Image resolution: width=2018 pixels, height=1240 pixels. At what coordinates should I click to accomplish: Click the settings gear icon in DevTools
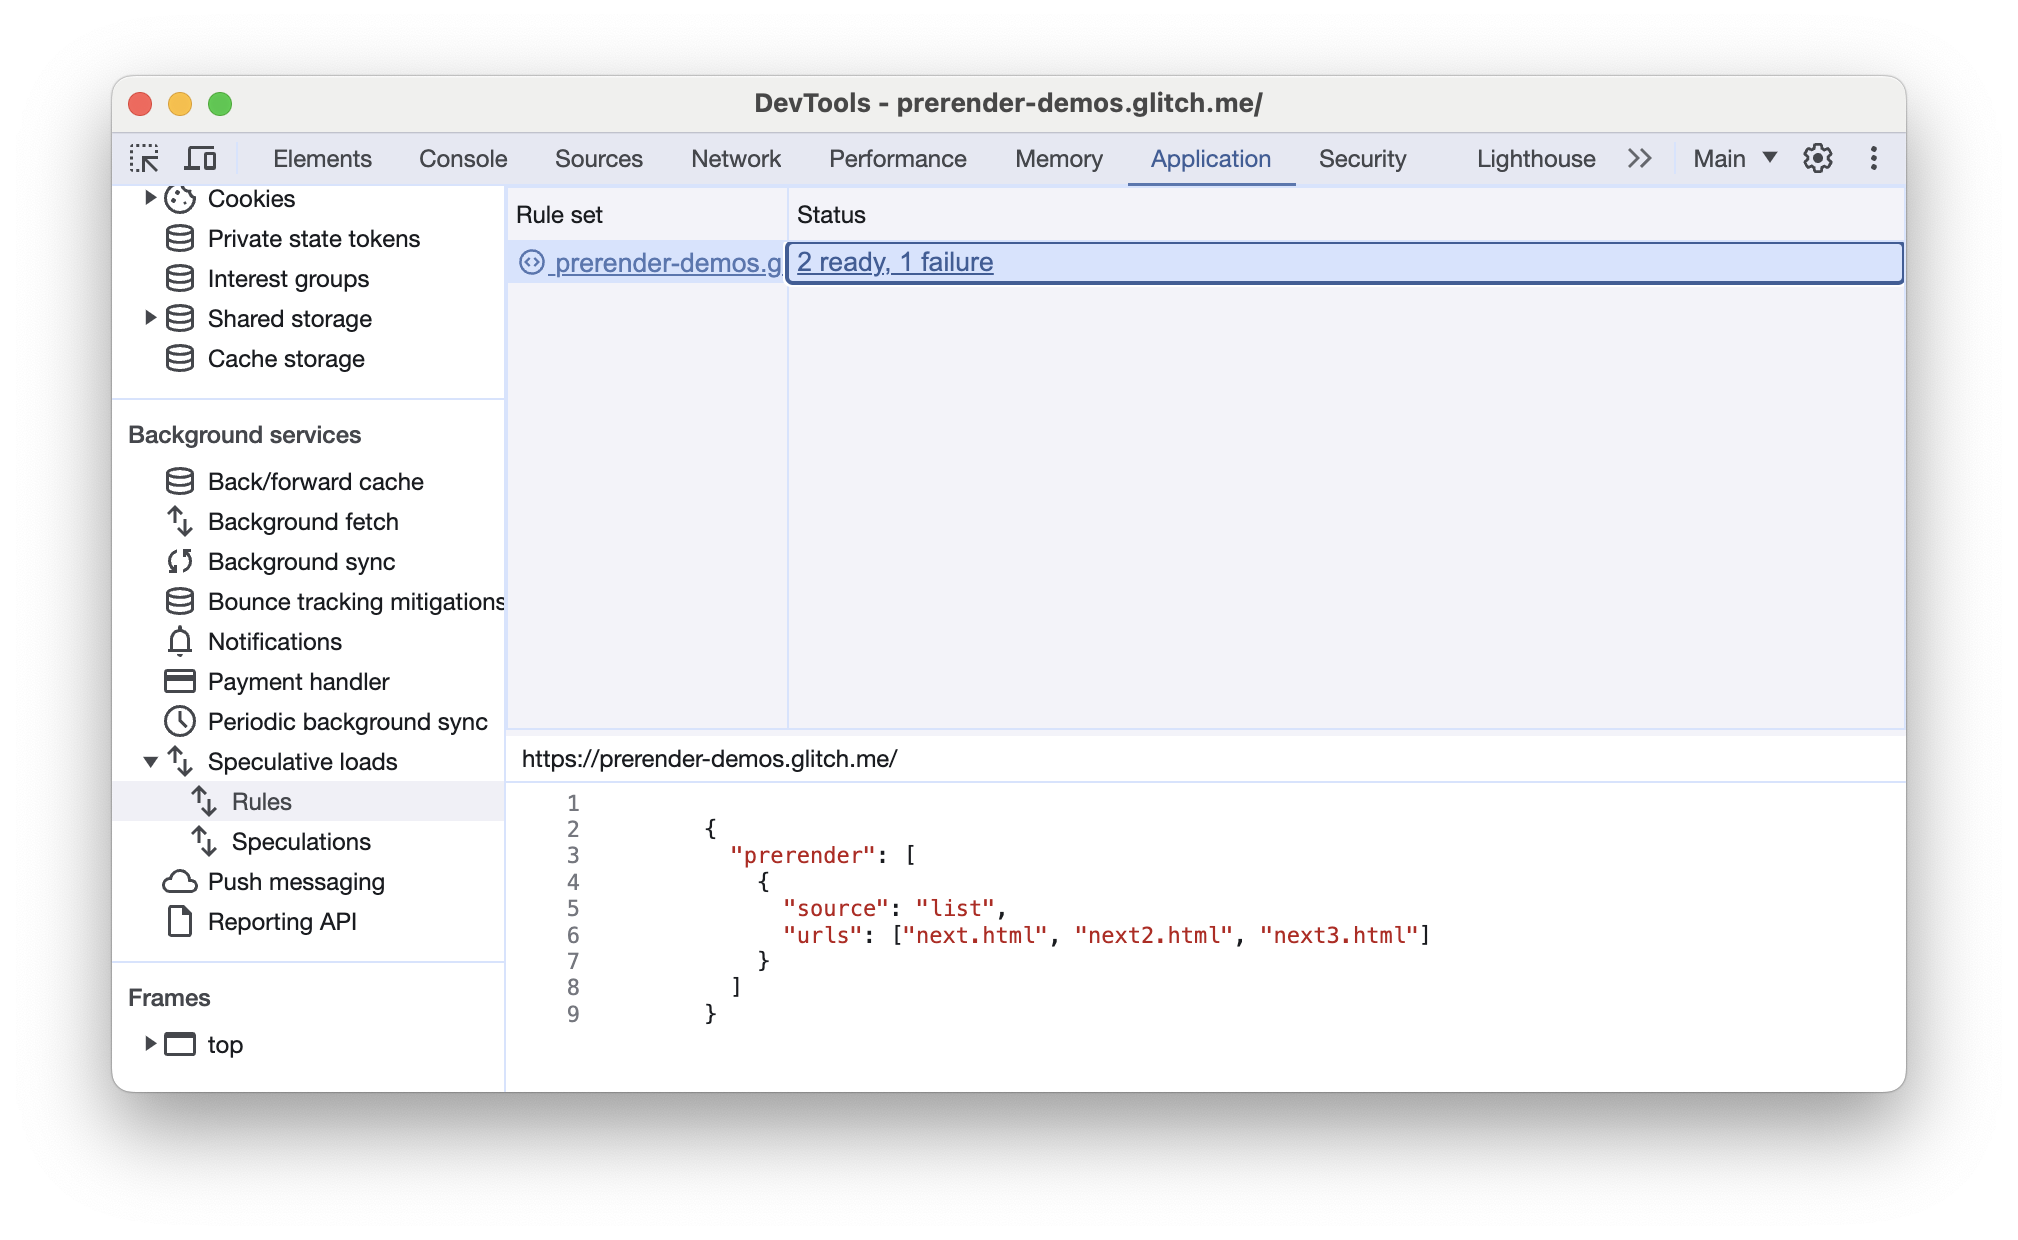(1818, 157)
